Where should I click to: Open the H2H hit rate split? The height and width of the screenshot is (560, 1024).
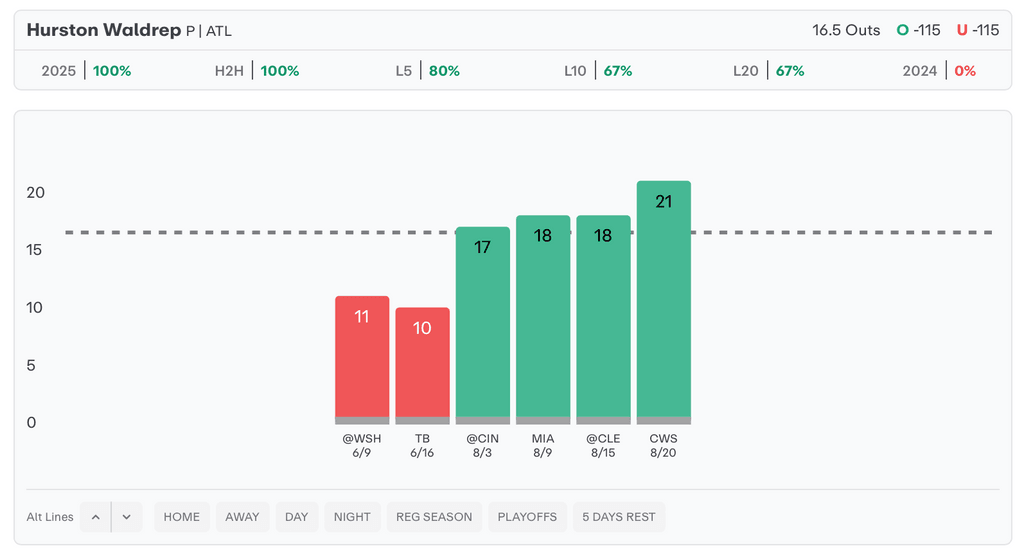257,70
